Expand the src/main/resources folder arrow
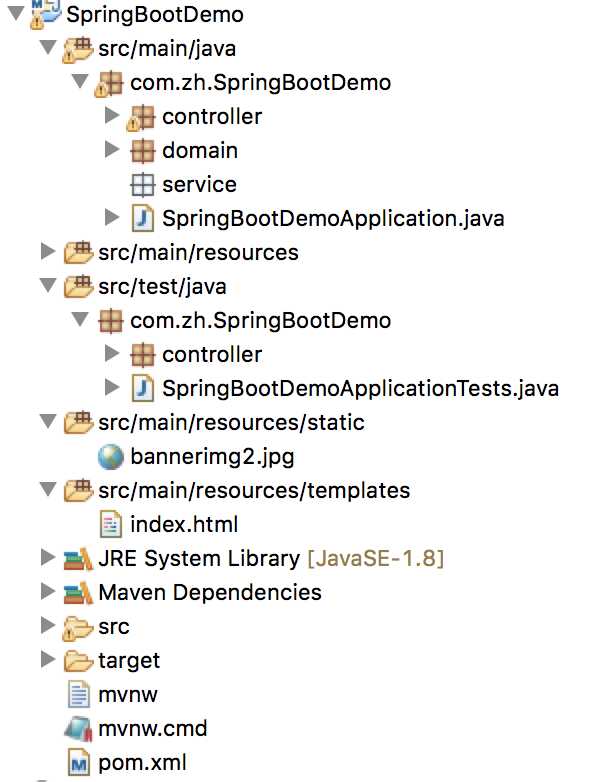 coord(47,251)
